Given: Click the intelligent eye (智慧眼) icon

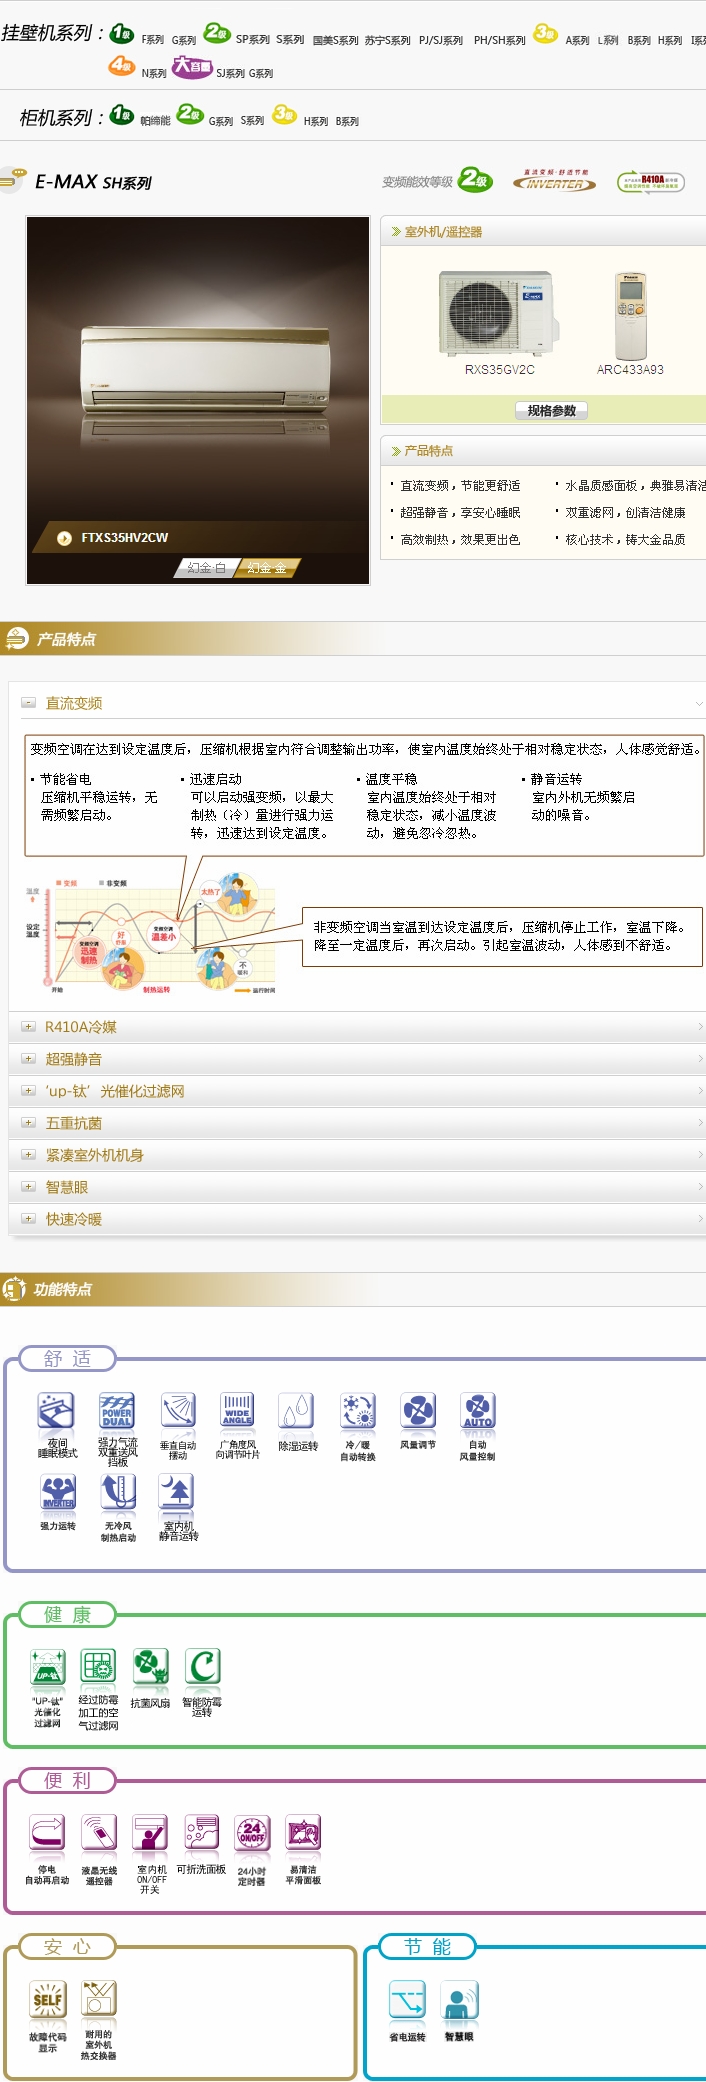Looking at the screenshot, I should (x=459, y=2000).
